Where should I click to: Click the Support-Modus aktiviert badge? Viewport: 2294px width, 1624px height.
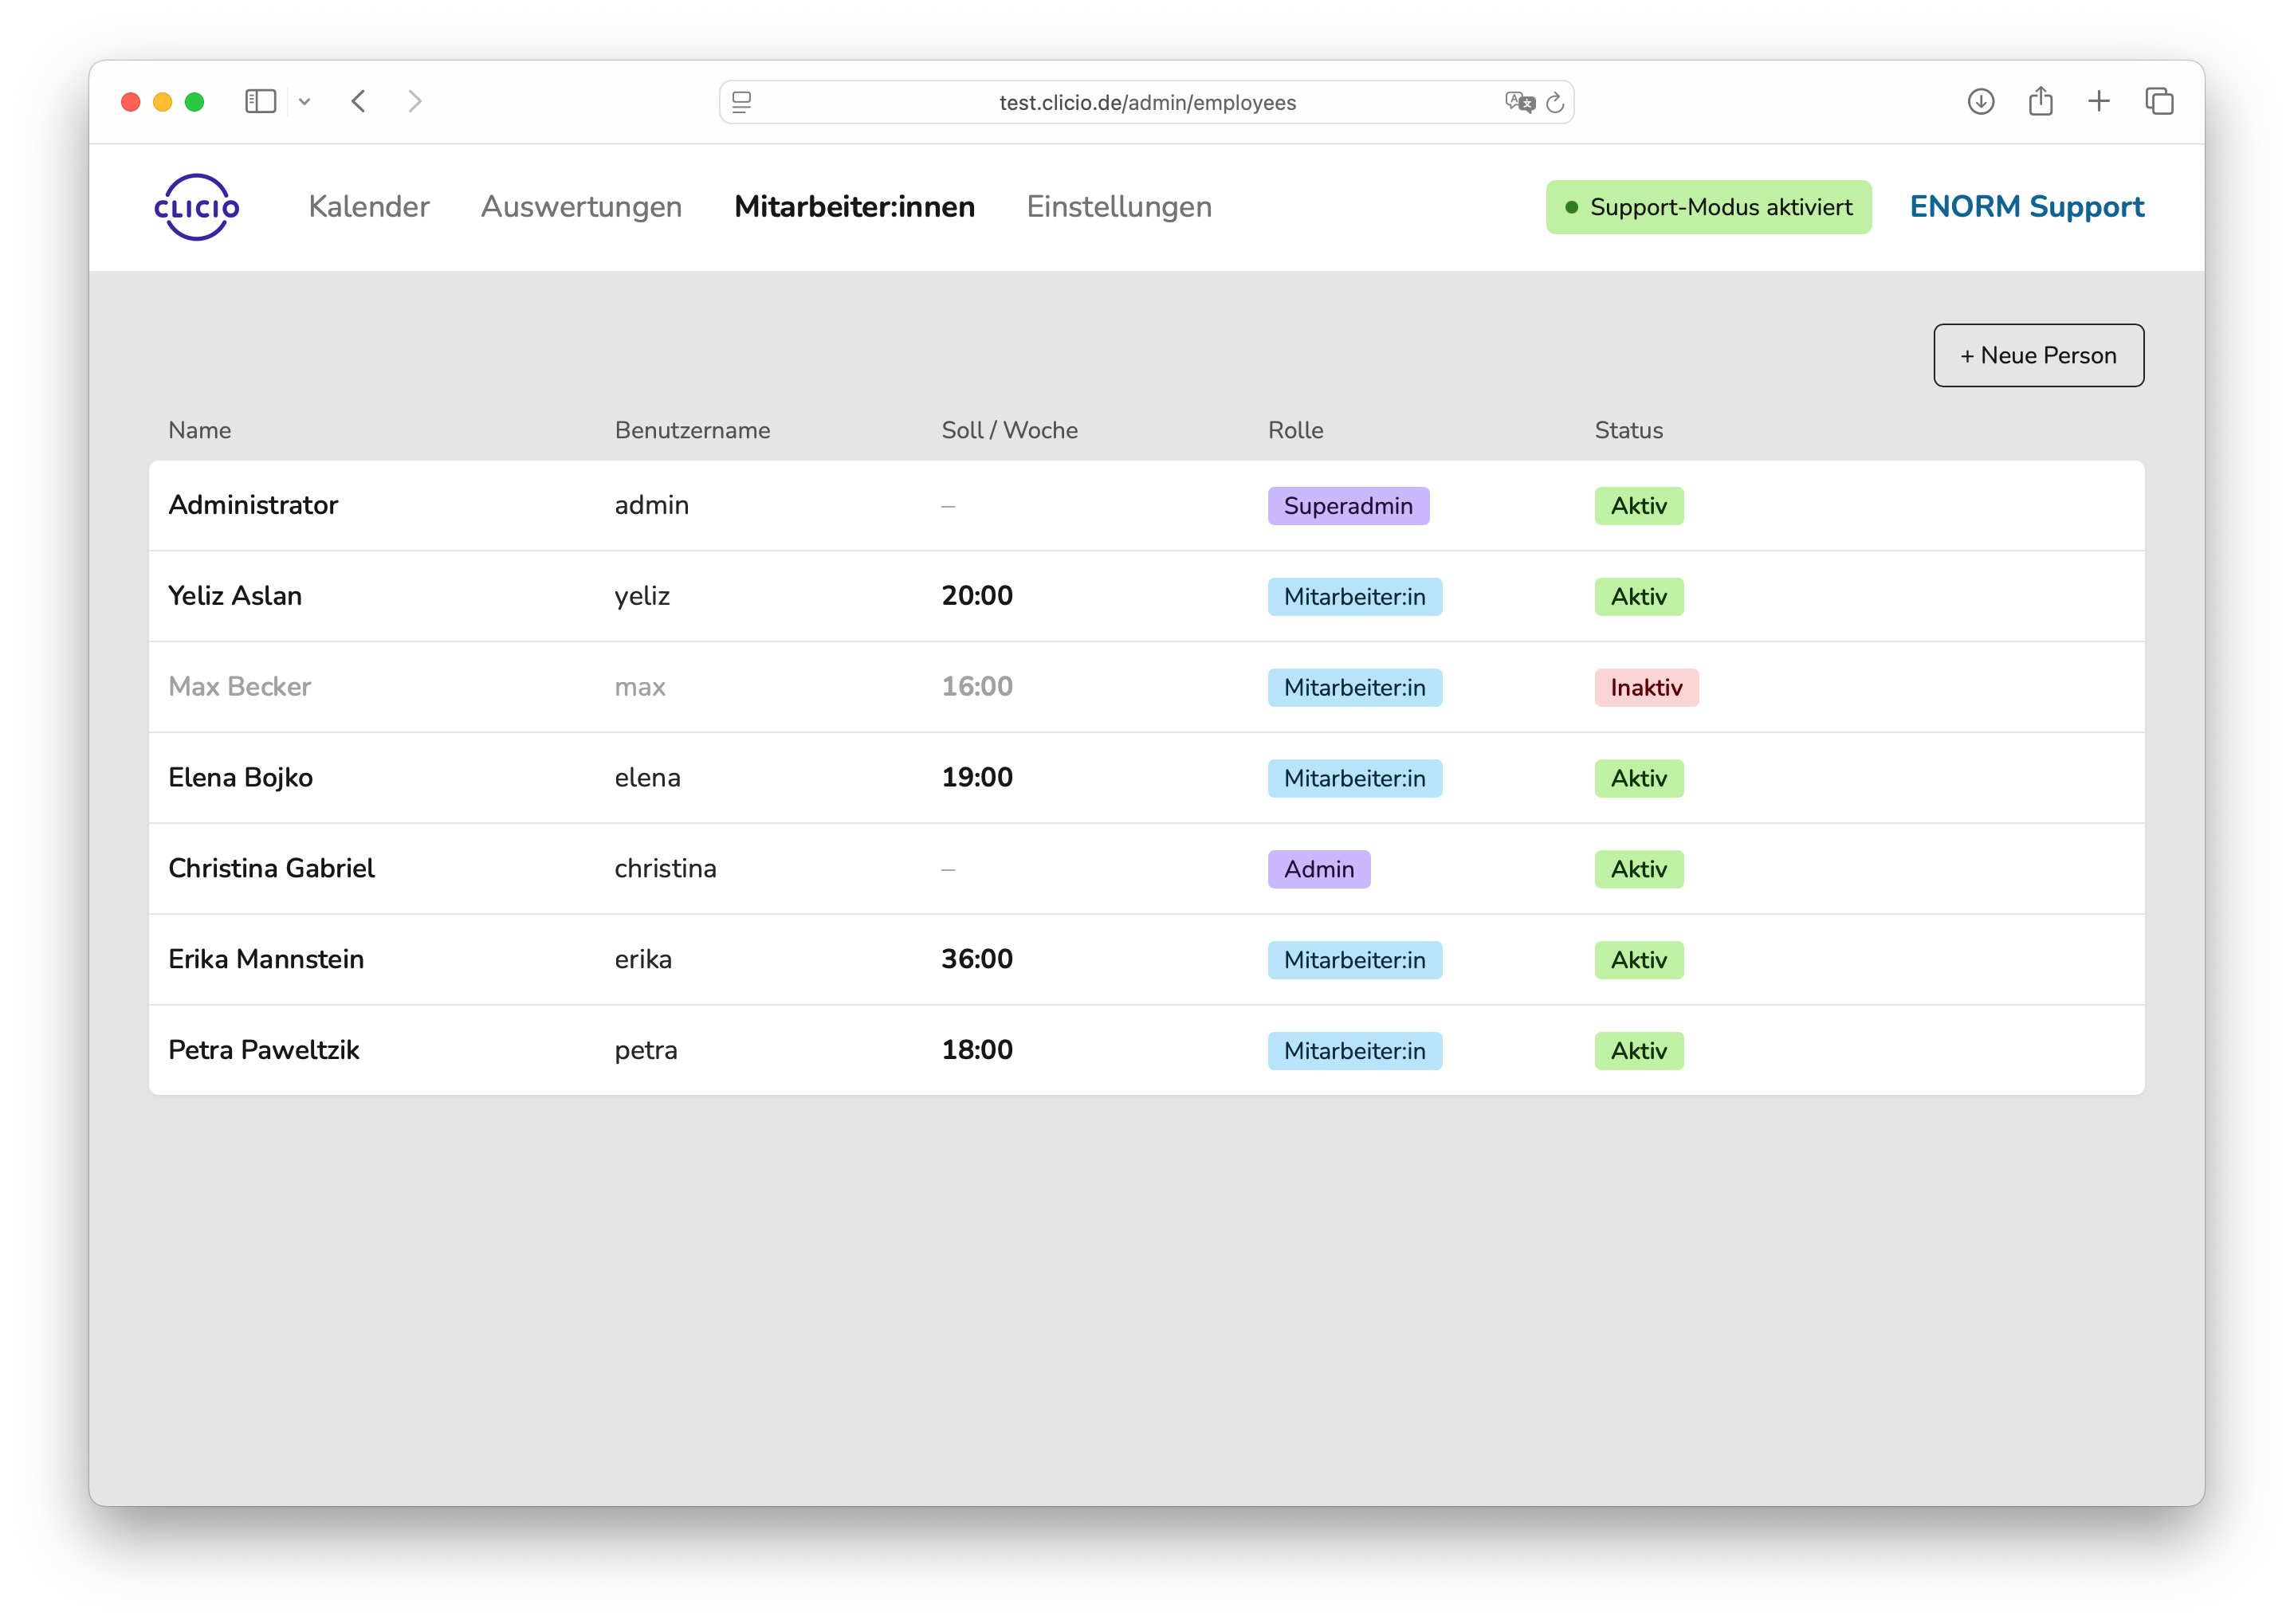[x=1708, y=207]
